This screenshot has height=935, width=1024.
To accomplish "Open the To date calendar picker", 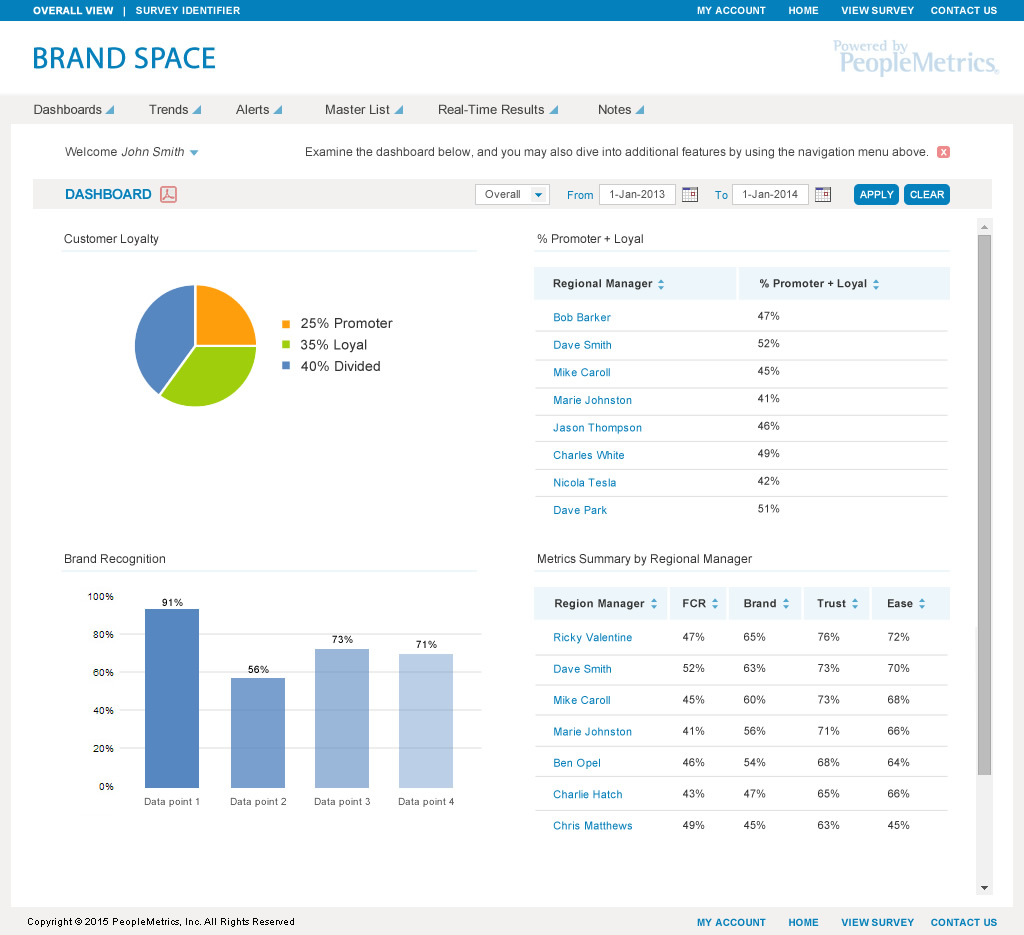I will (x=823, y=195).
